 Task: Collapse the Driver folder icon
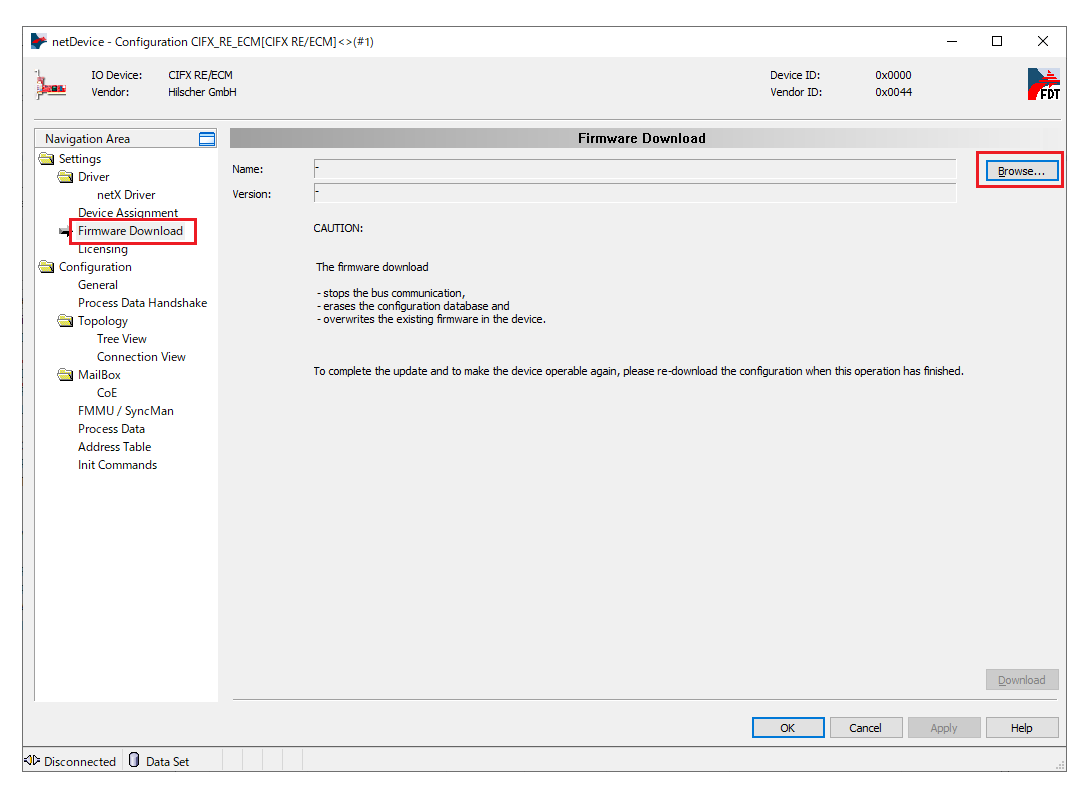66,177
